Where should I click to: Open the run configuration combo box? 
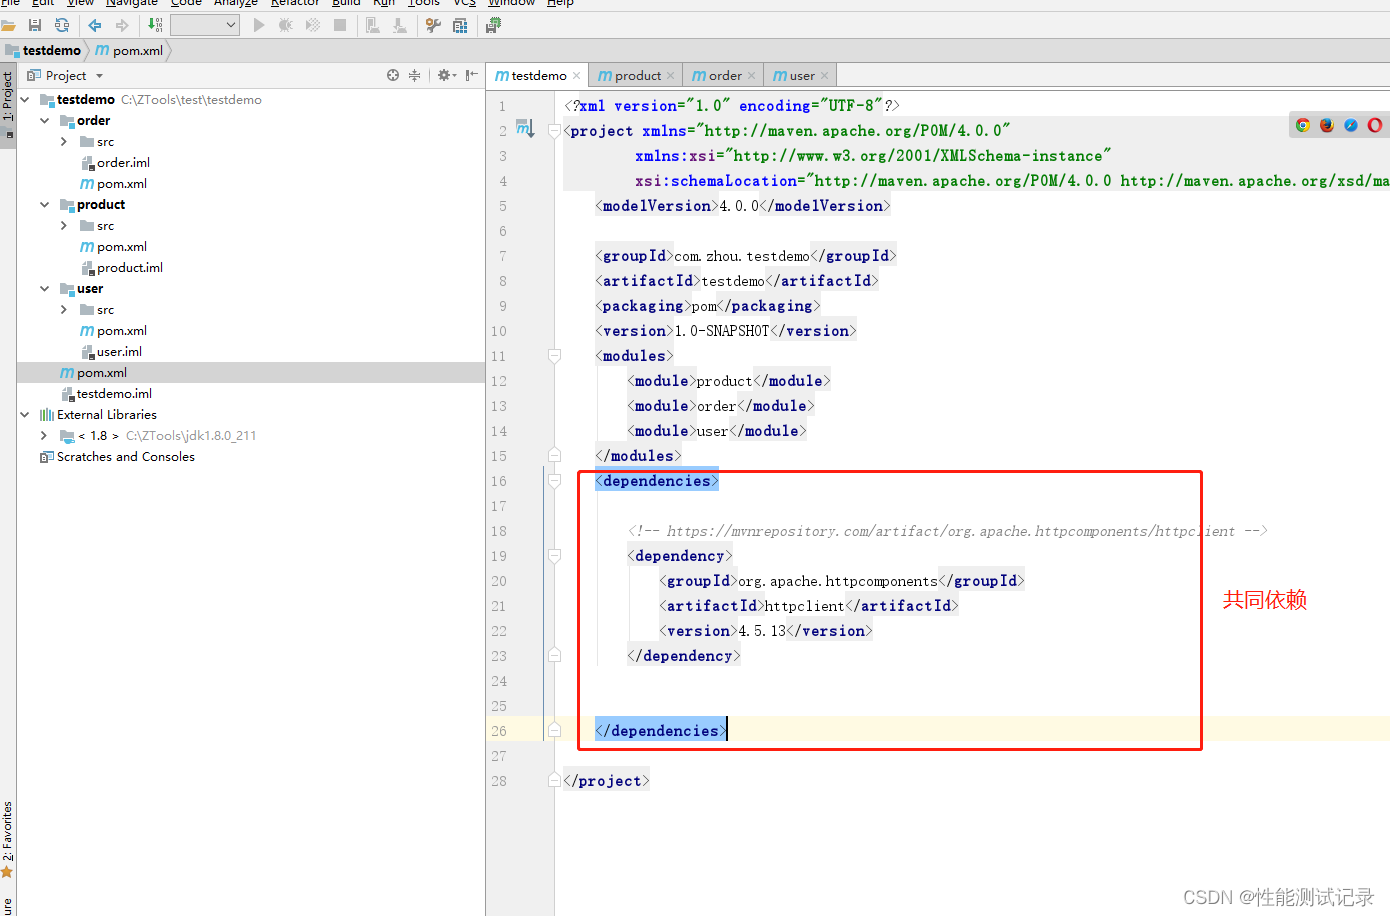point(205,25)
